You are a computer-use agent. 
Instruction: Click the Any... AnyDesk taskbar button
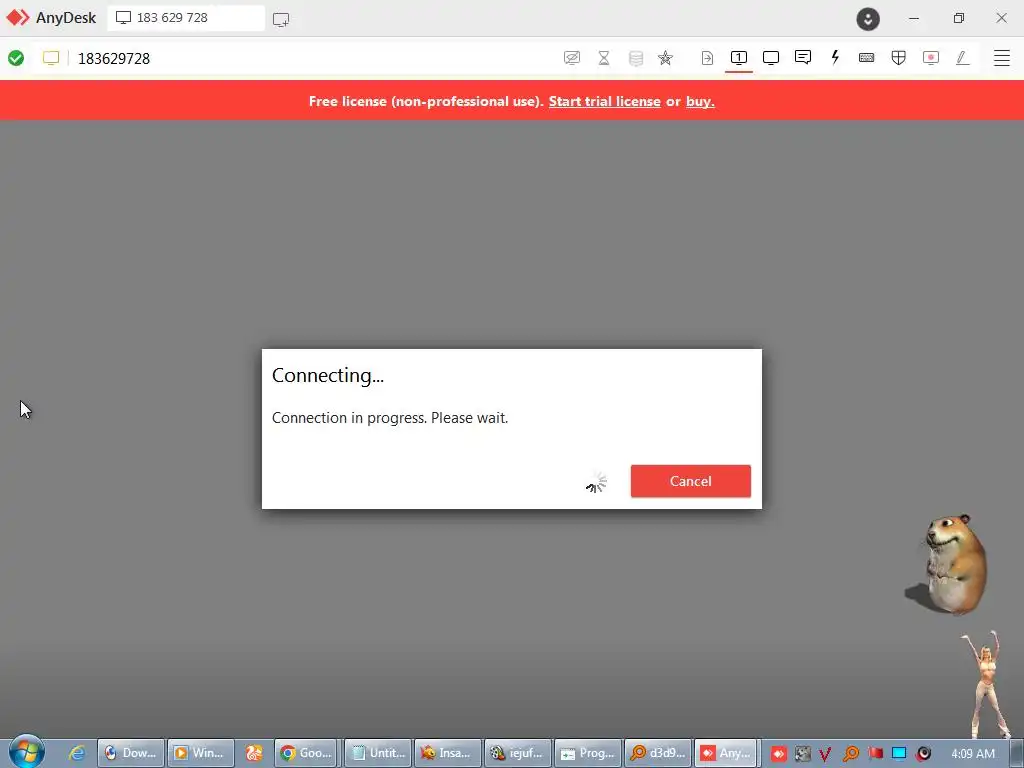[726, 753]
